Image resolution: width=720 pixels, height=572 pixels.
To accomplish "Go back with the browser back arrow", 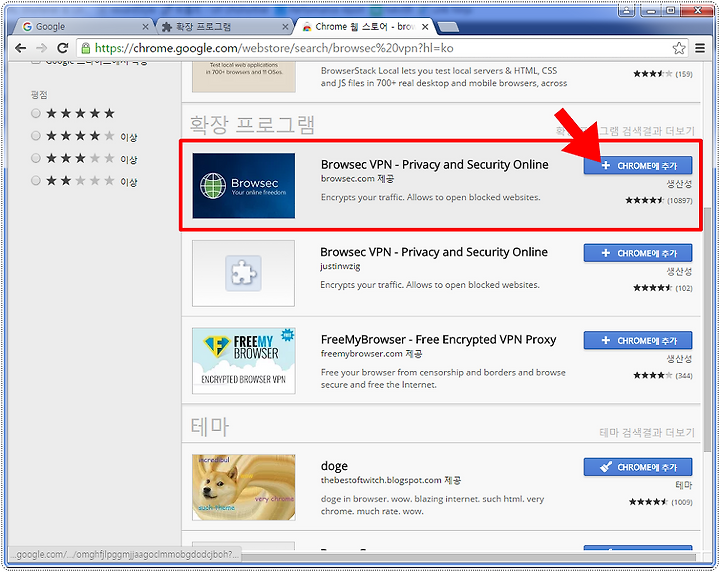I will point(21,48).
